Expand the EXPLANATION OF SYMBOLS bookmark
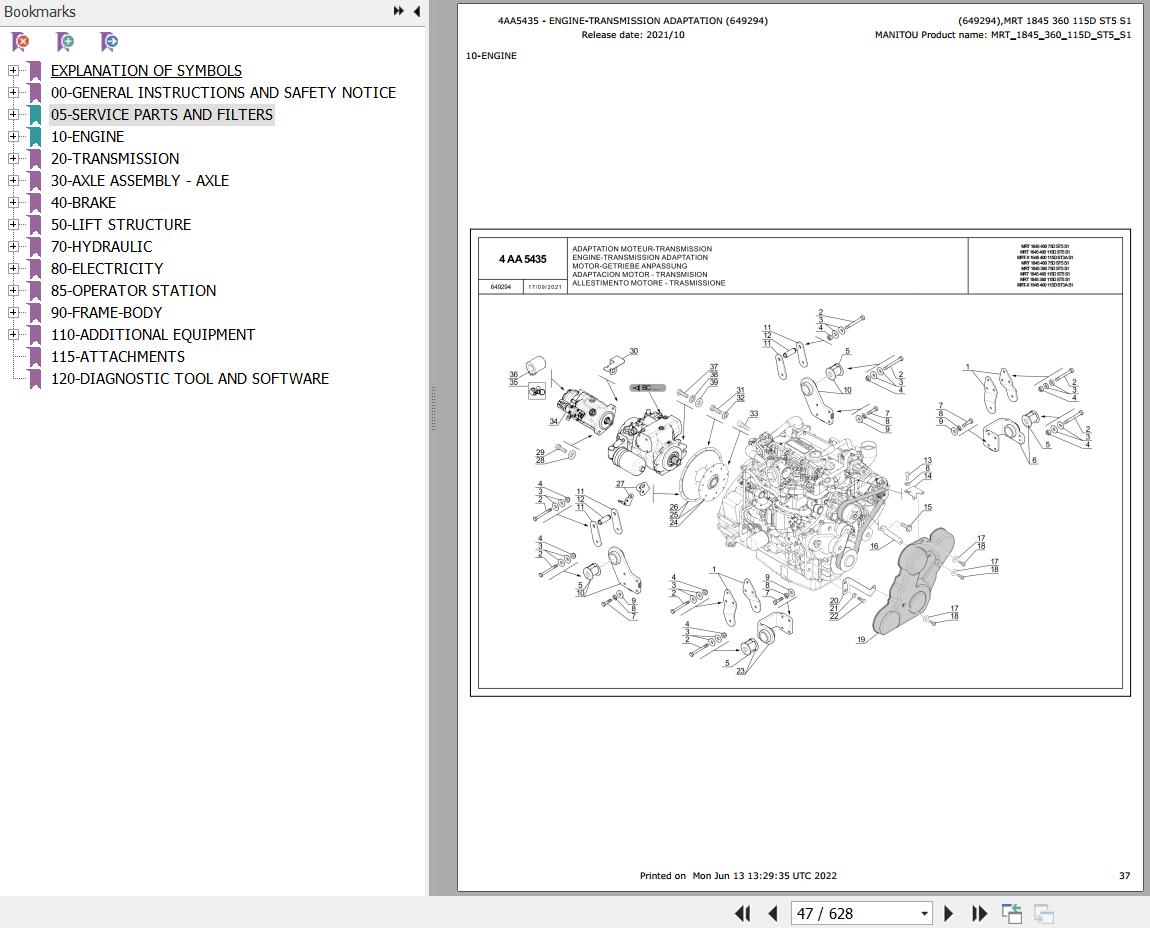Image resolution: width=1150 pixels, height=928 pixels. pyautogui.click(x=12, y=70)
